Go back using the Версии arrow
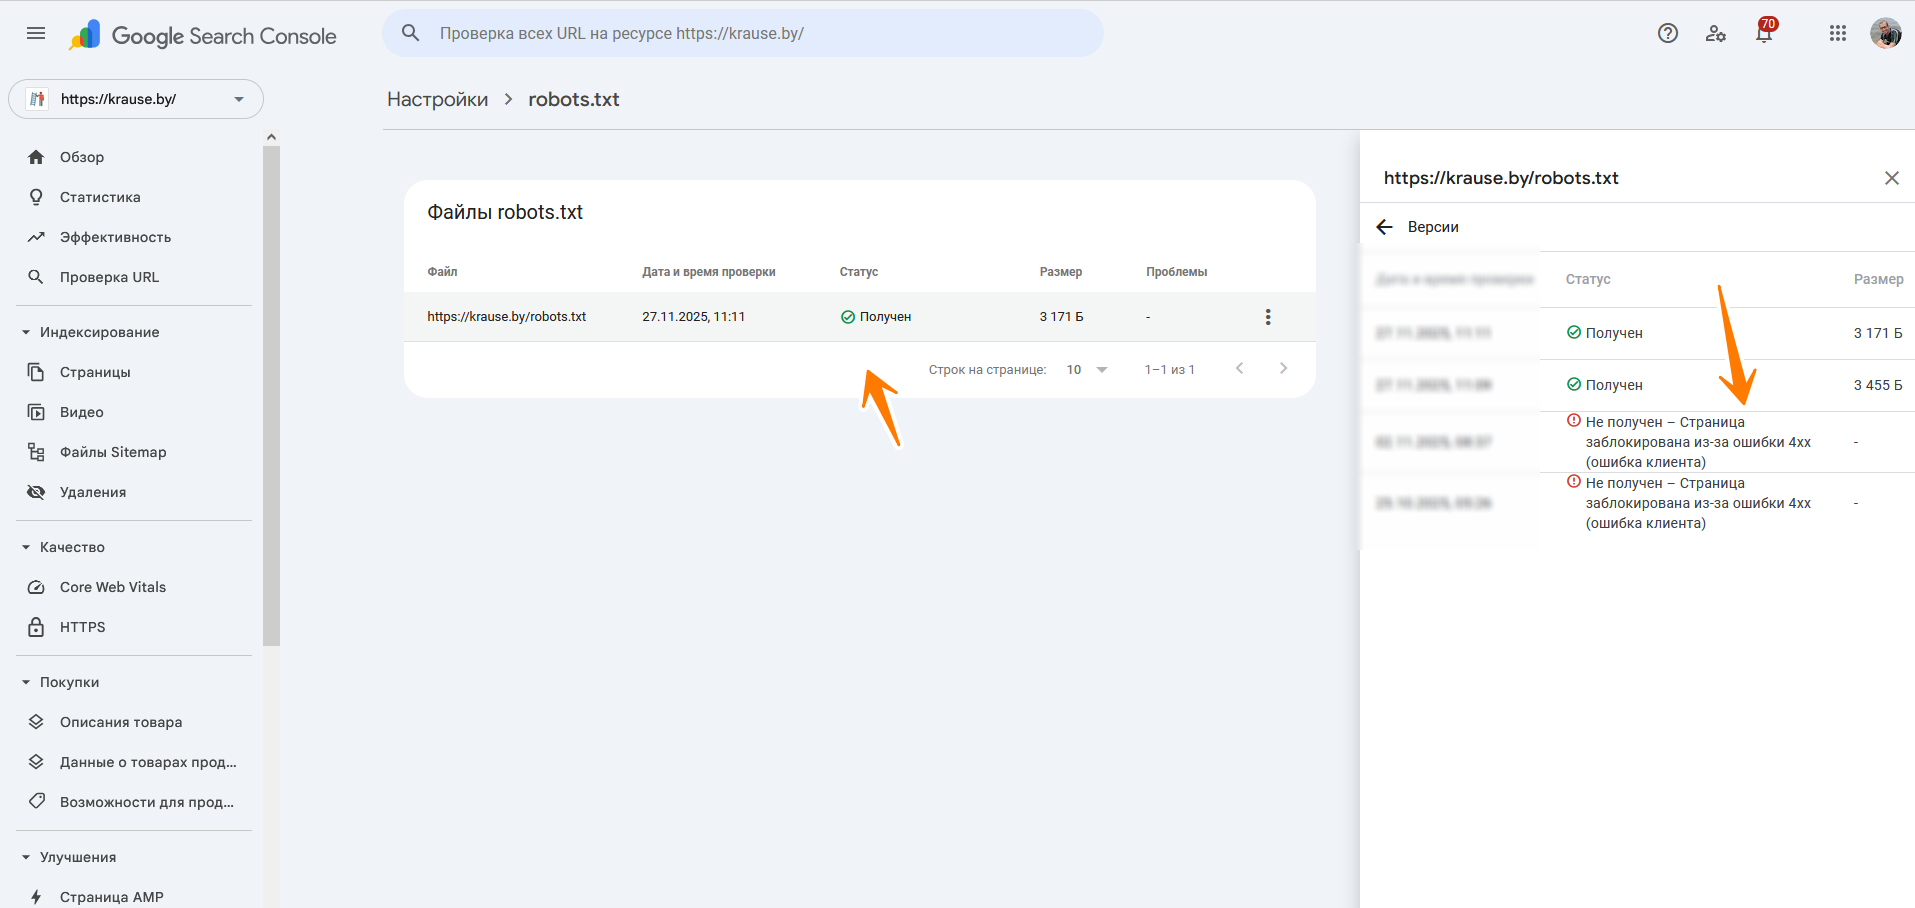The height and width of the screenshot is (908, 1915). click(x=1384, y=227)
